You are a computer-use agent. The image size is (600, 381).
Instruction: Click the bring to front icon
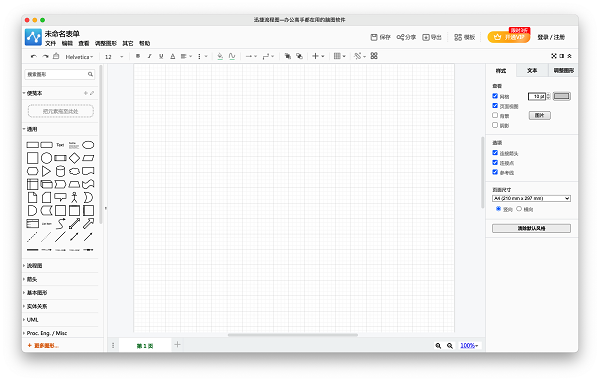288,56
